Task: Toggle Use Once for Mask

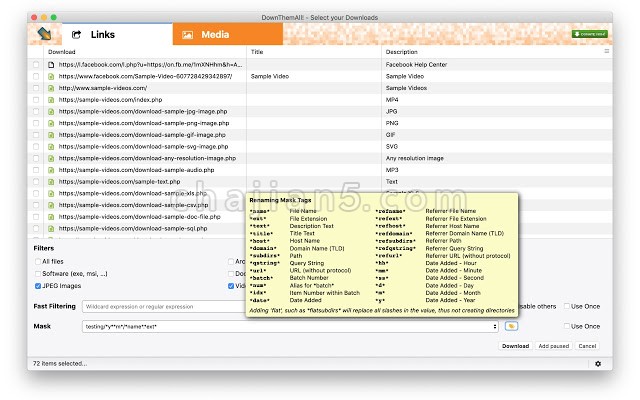Action: tap(567, 326)
